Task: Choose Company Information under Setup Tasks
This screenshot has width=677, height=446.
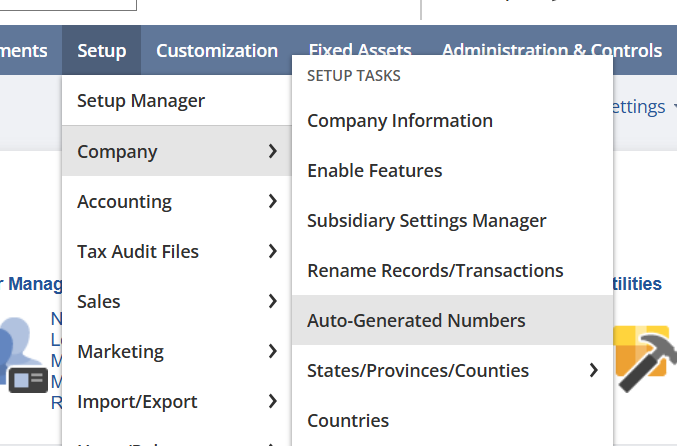Action: point(400,121)
